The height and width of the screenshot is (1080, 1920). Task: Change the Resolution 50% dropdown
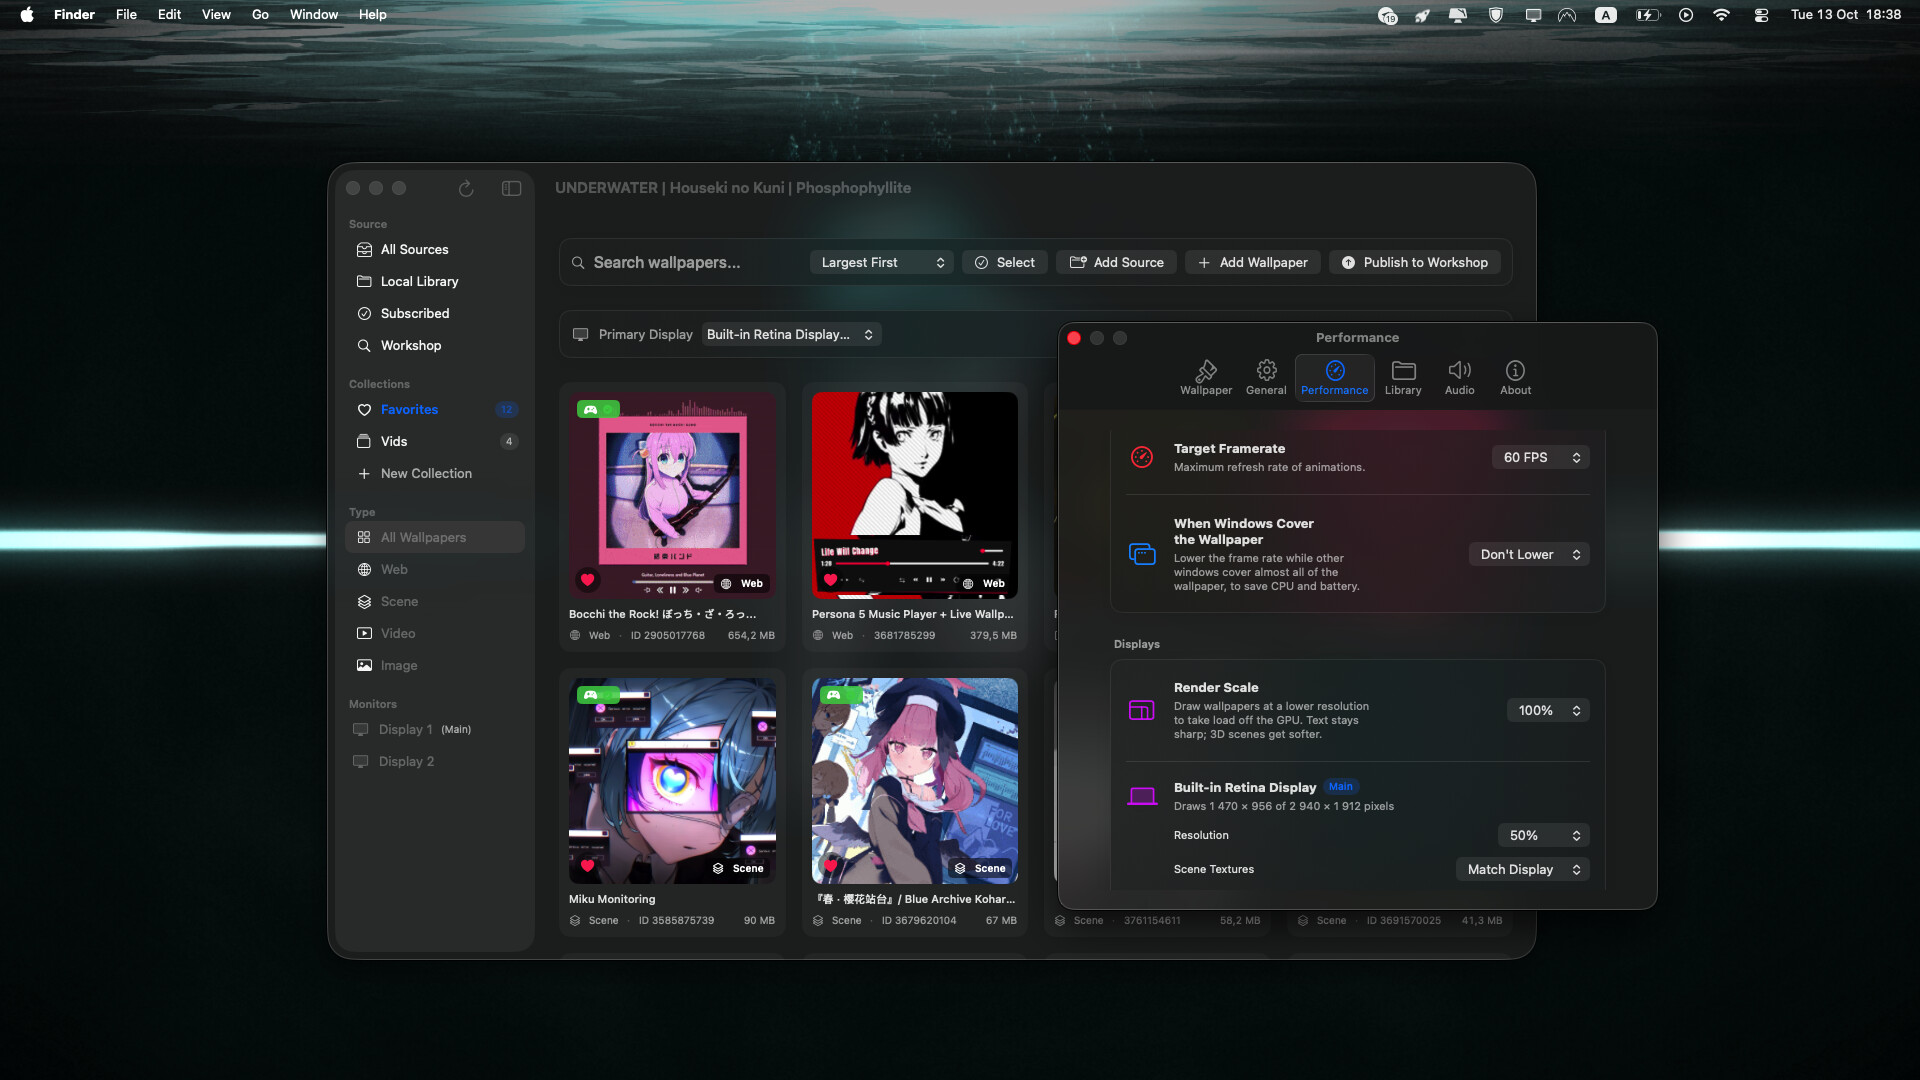pos(1544,835)
